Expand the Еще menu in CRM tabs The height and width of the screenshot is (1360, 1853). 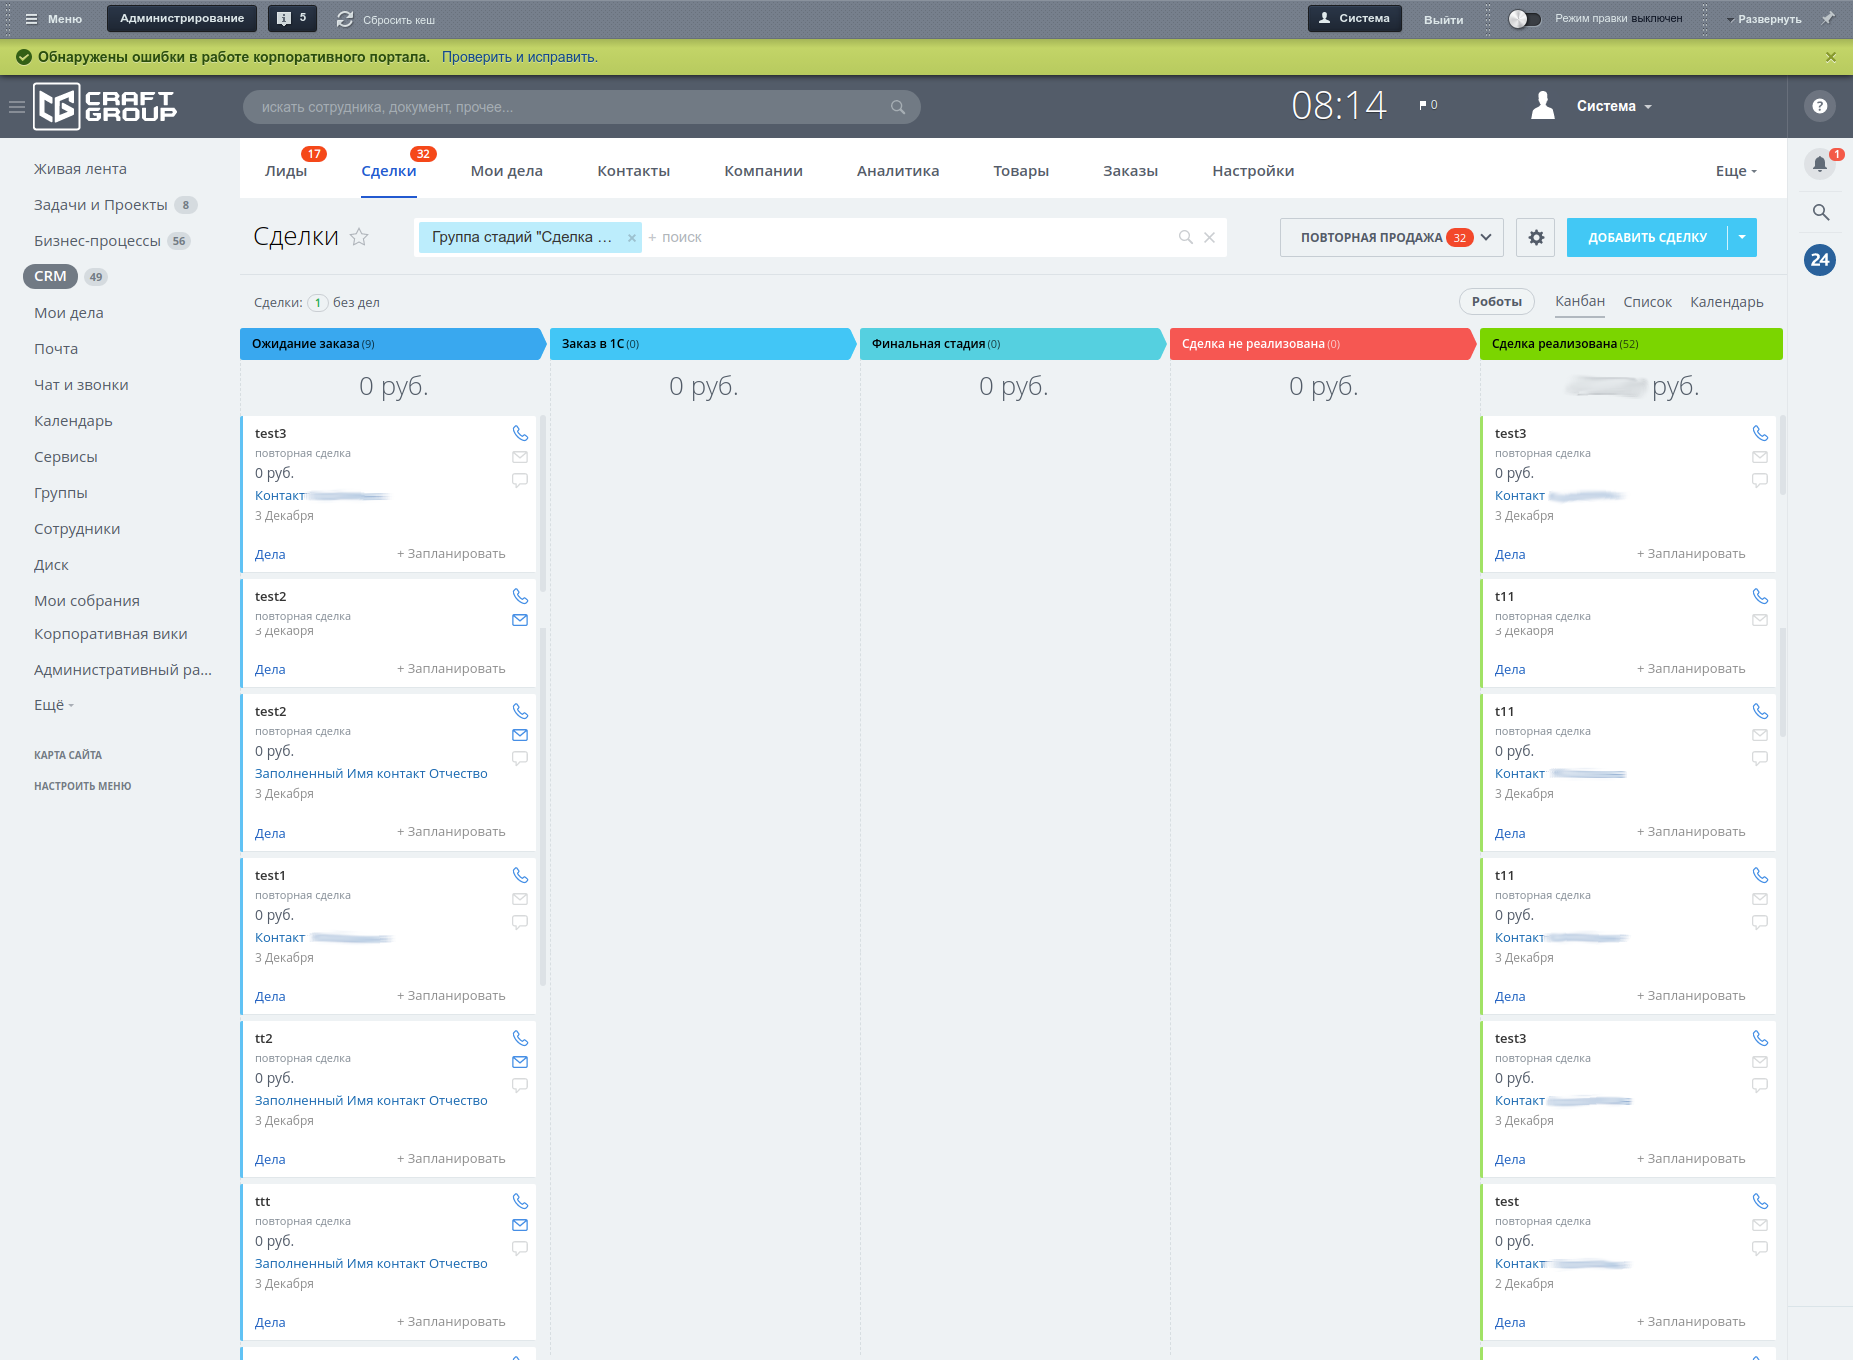(x=1735, y=171)
